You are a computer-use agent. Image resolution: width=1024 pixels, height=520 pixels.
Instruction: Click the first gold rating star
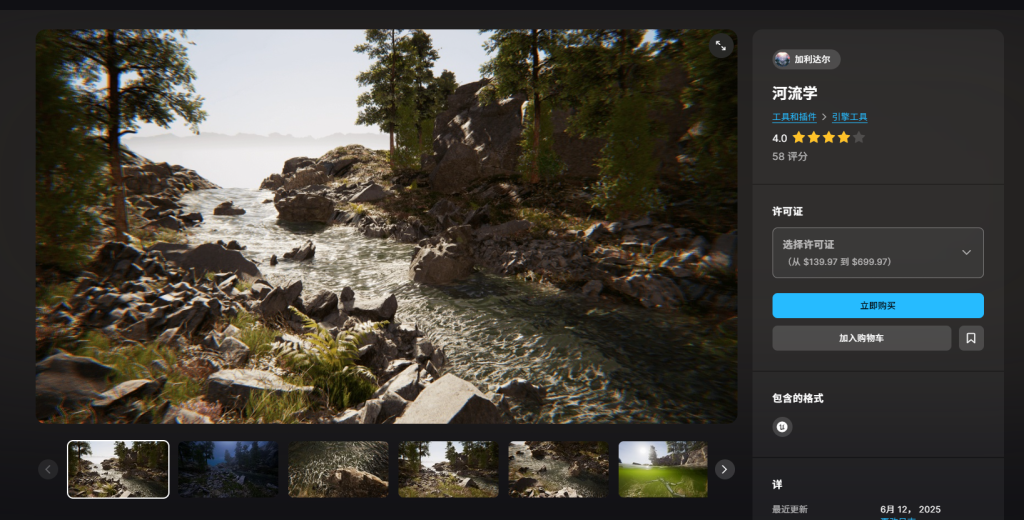[799, 138]
